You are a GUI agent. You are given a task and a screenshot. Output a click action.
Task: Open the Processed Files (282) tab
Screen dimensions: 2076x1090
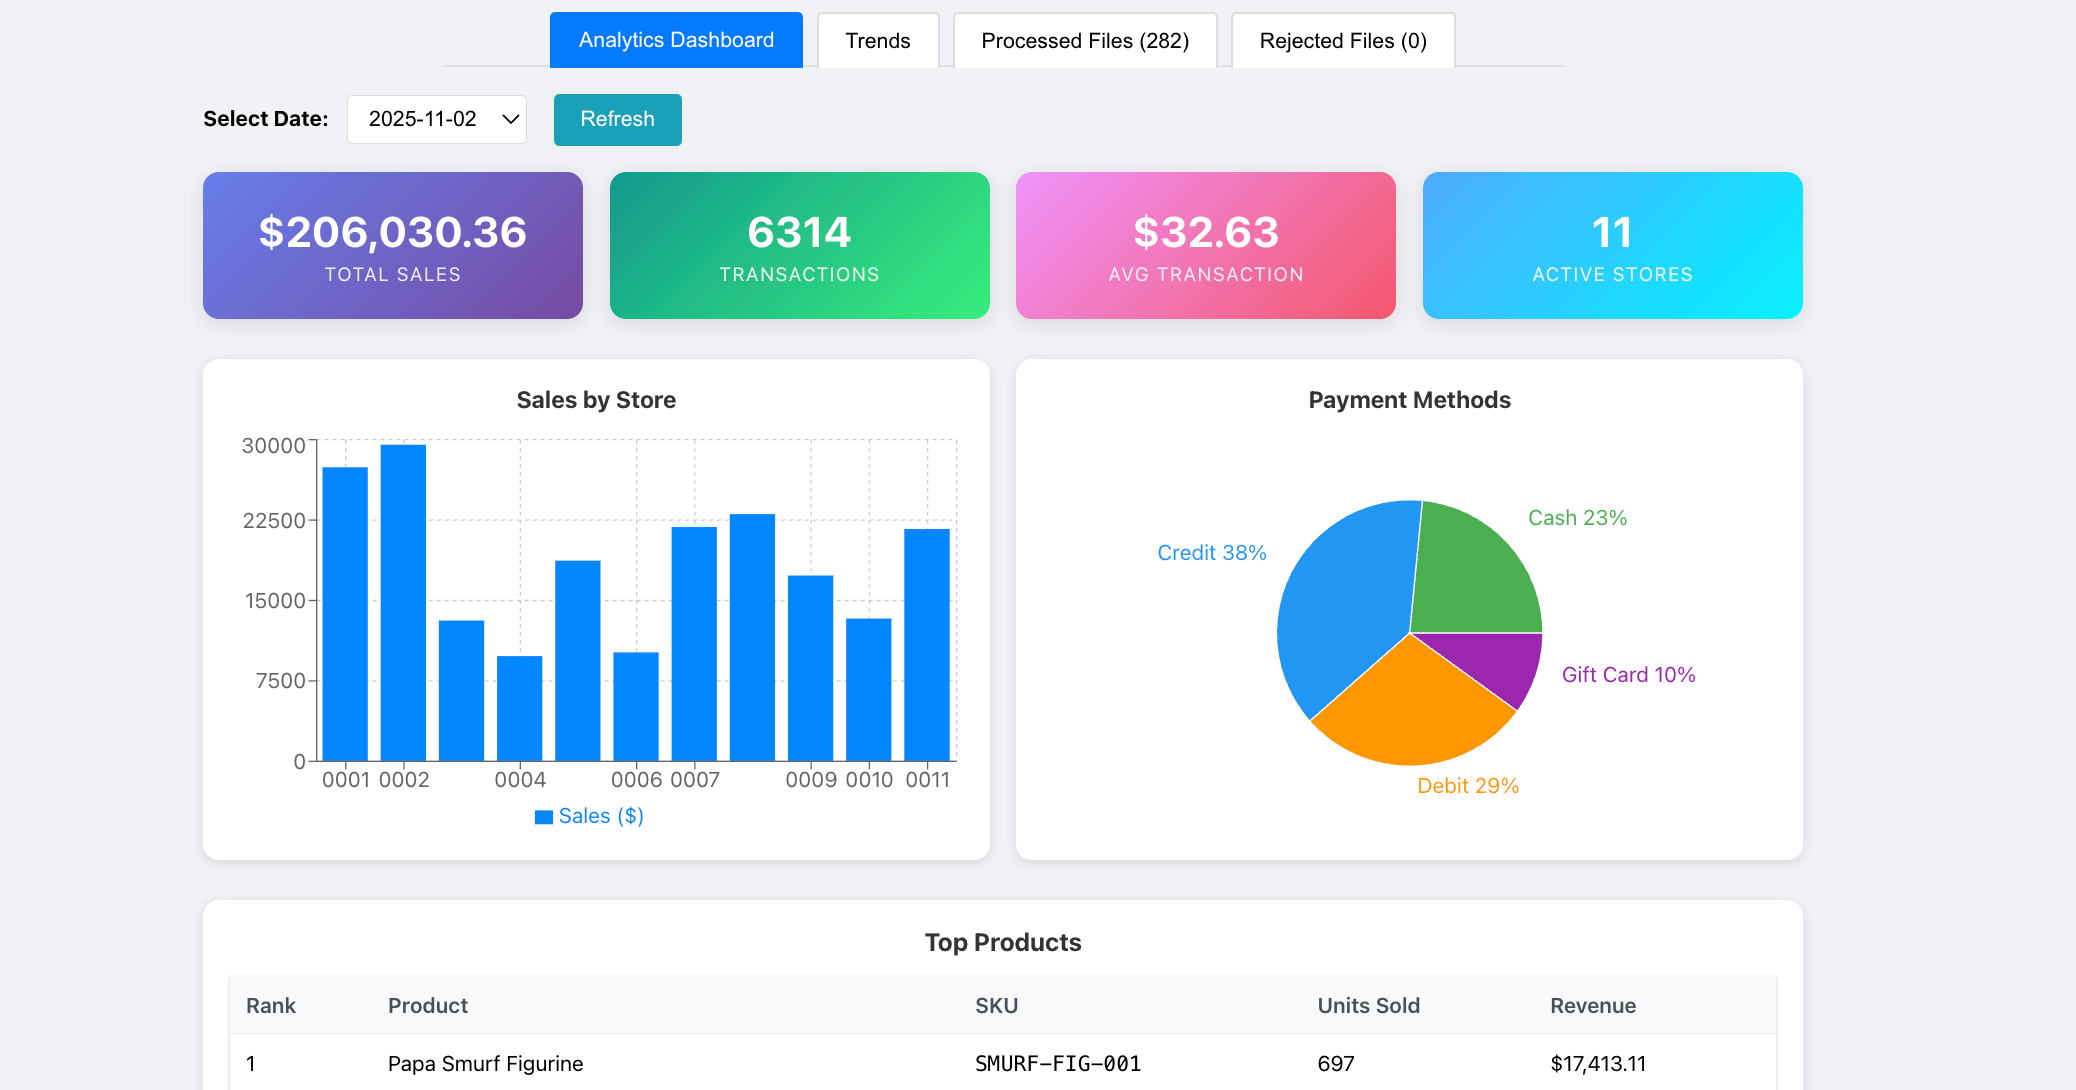pos(1085,40)
